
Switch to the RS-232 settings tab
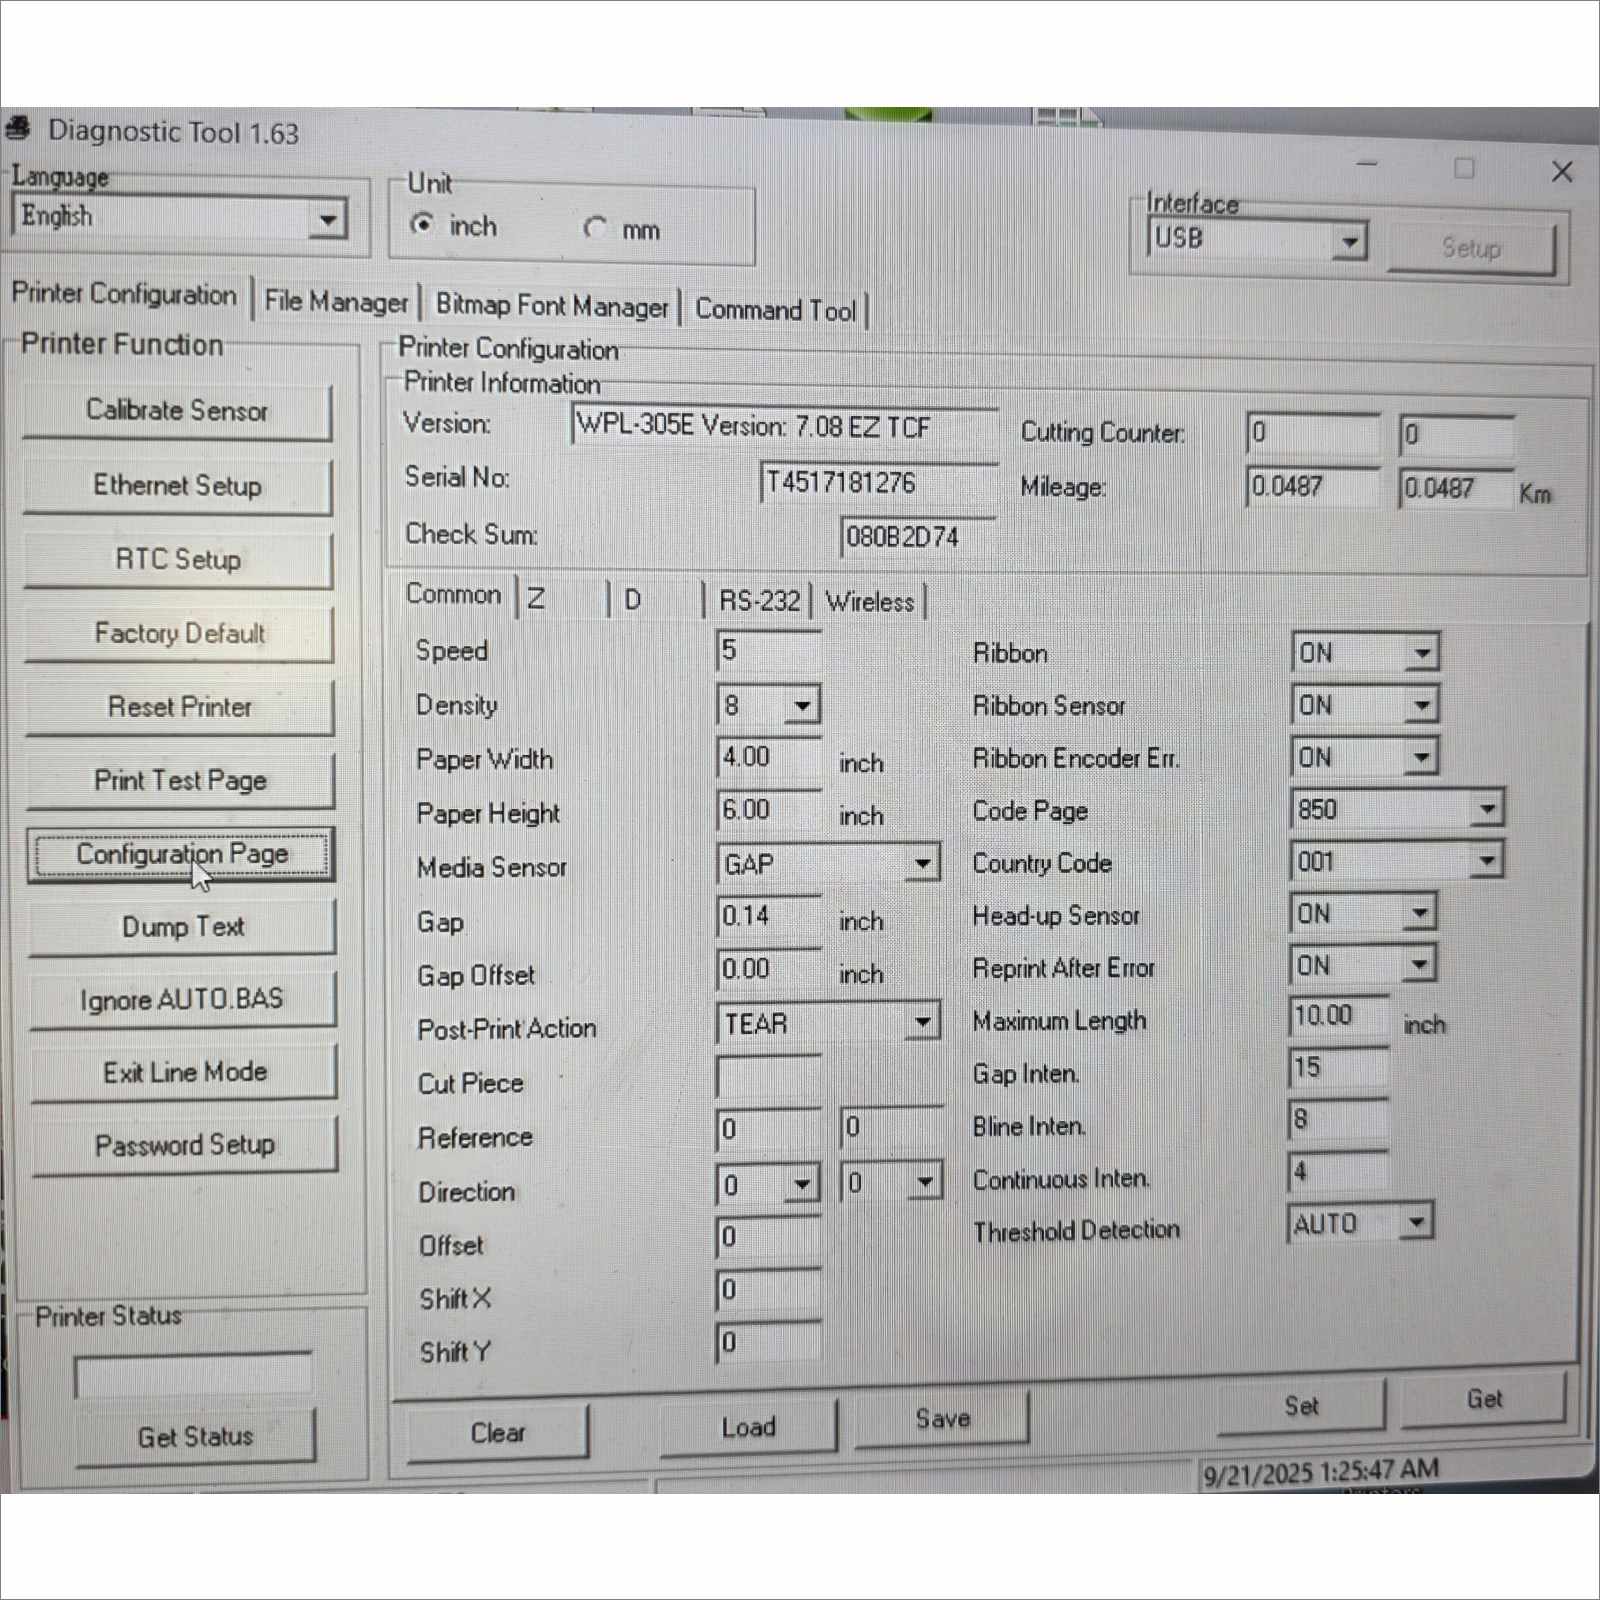(759, 601)
